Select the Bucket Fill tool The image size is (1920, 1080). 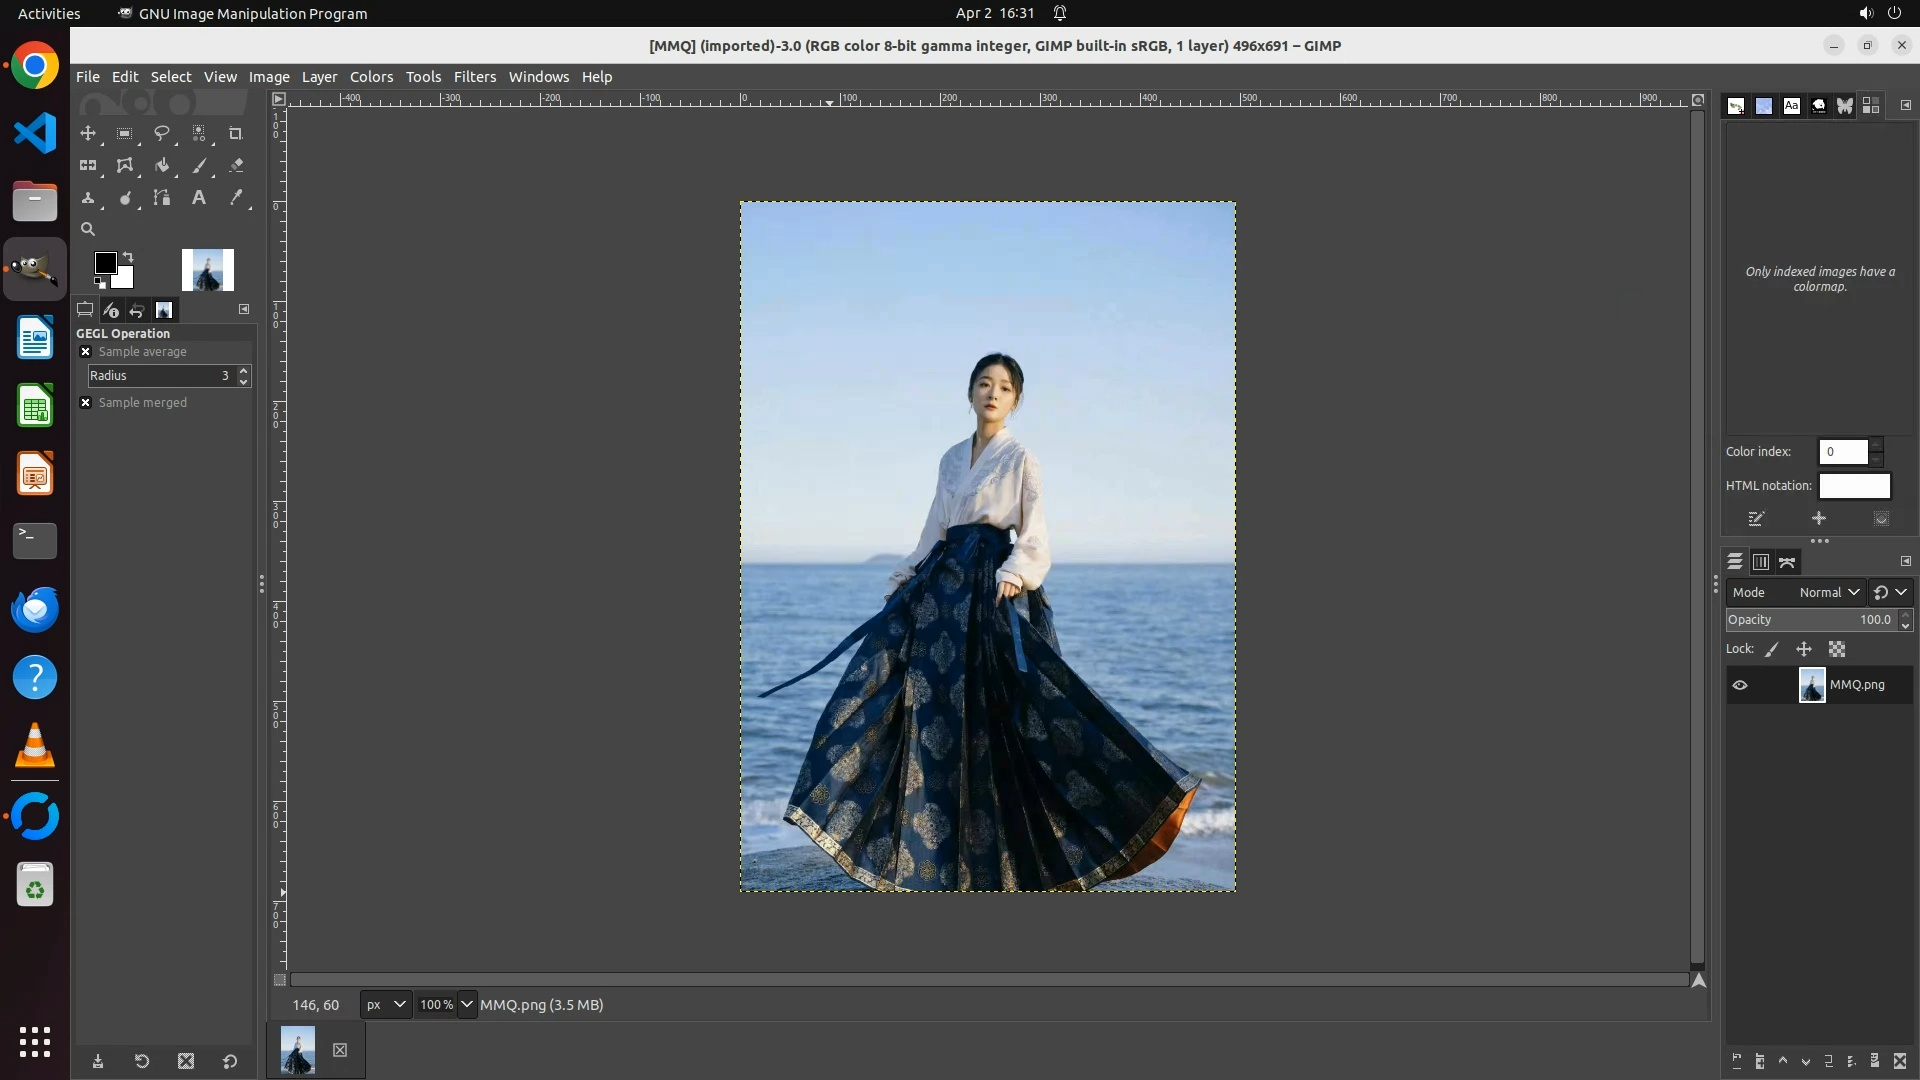coord(161,166)
